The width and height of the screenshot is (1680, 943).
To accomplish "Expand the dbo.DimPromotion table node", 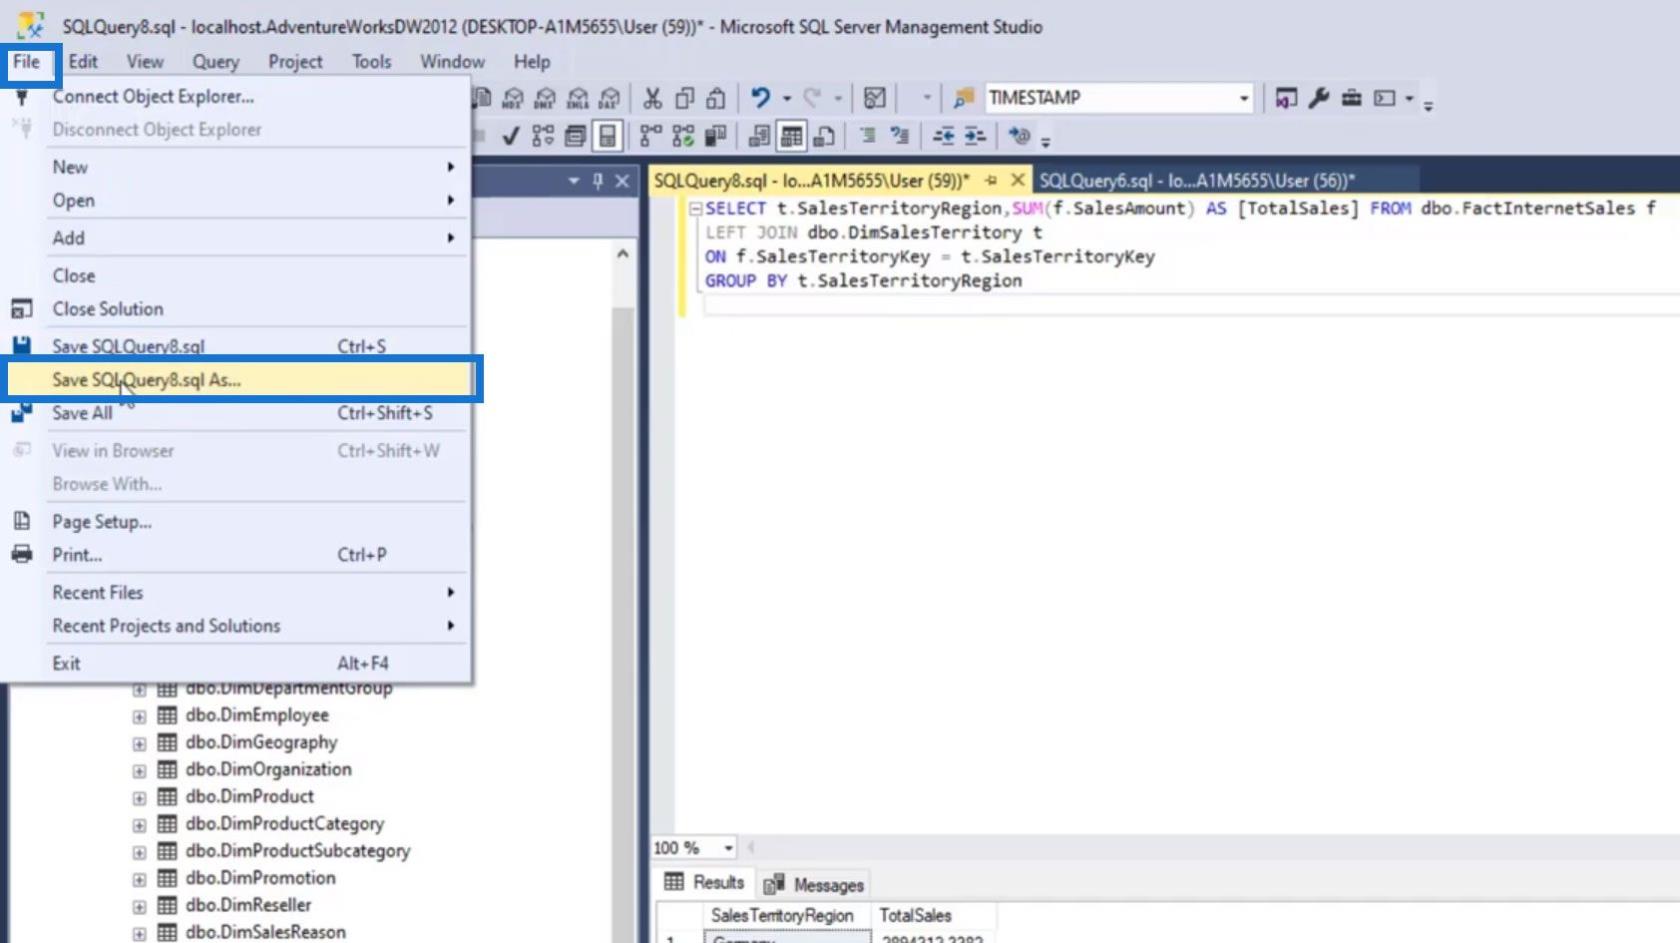I will coord(139,879).
